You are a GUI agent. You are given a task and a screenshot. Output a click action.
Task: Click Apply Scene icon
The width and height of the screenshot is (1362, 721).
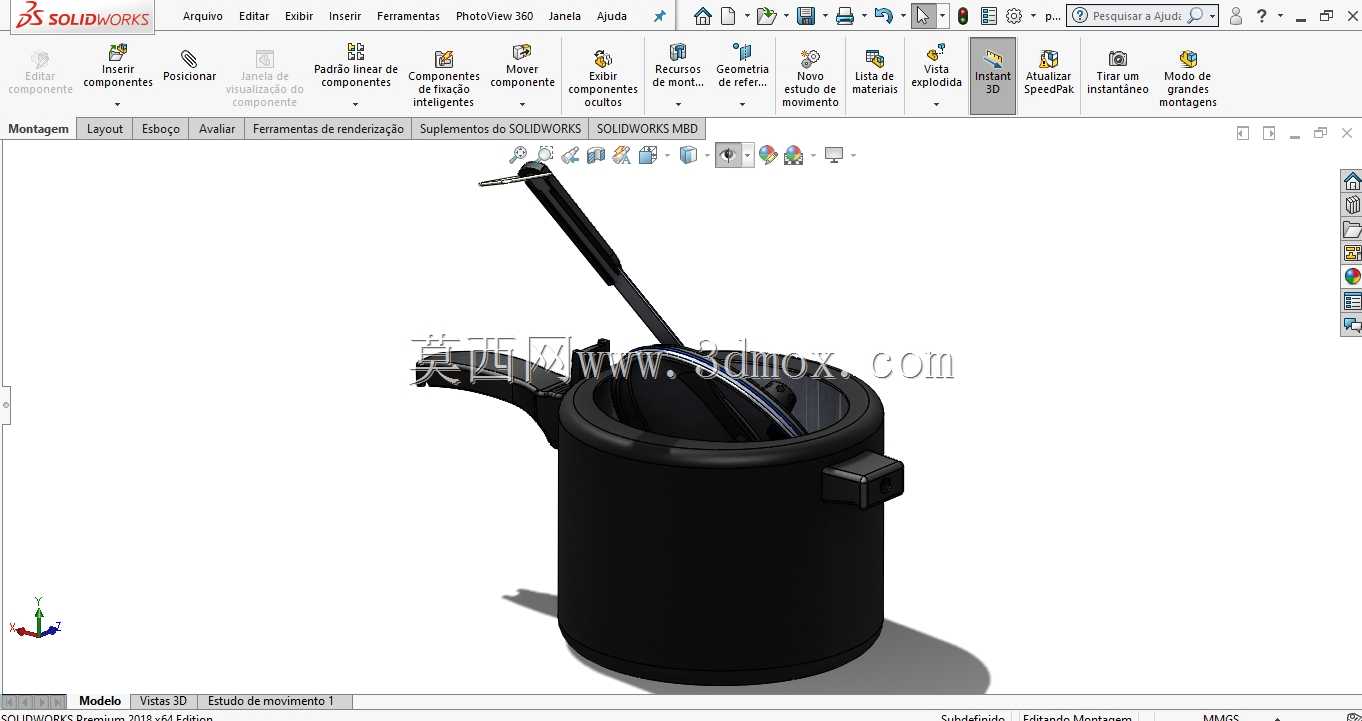(x=794, y=155)
